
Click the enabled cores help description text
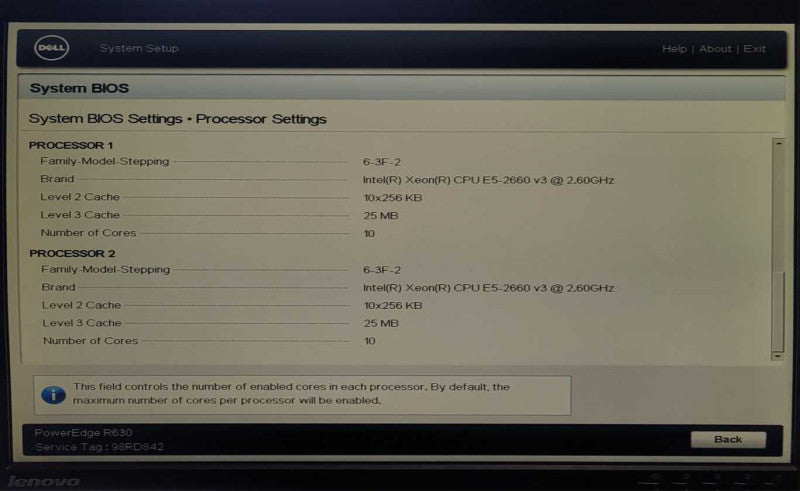click(x=291, y=394)
